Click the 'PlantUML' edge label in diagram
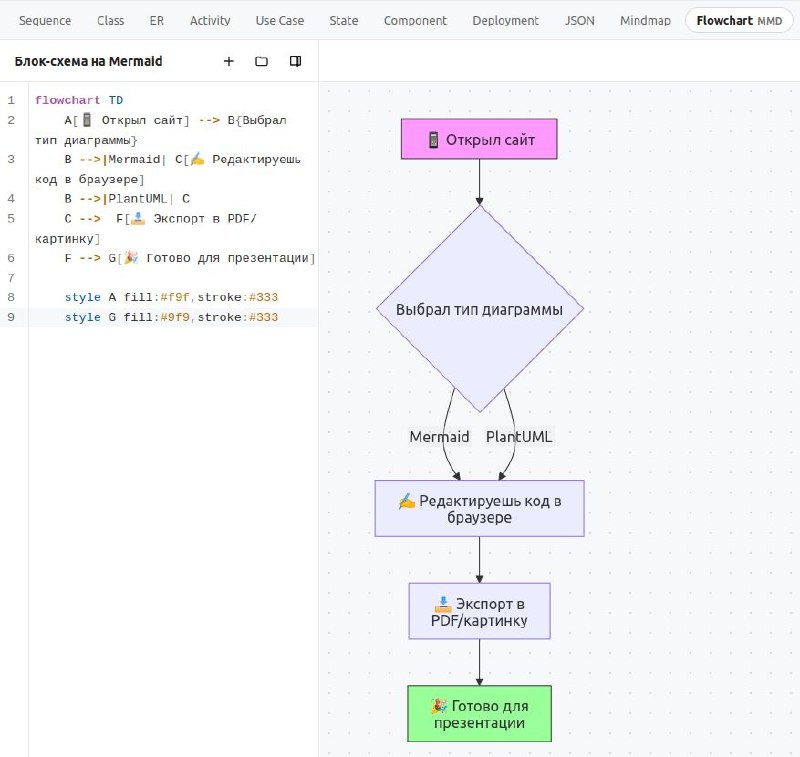The width and height of the screenshot is (800, 757). tap(519, 437)
